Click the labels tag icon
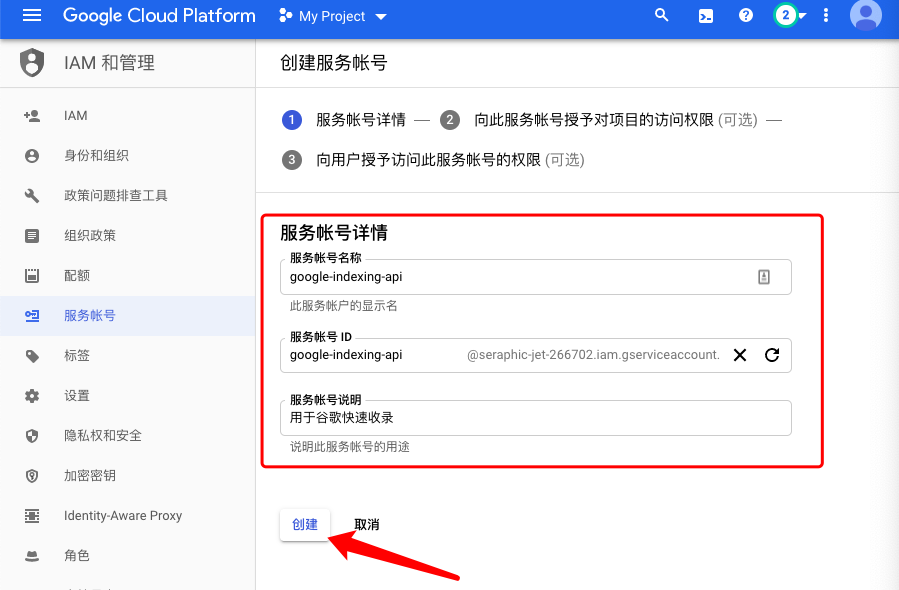Viewport: 899px width, 590px height. (x=32, y=355)
